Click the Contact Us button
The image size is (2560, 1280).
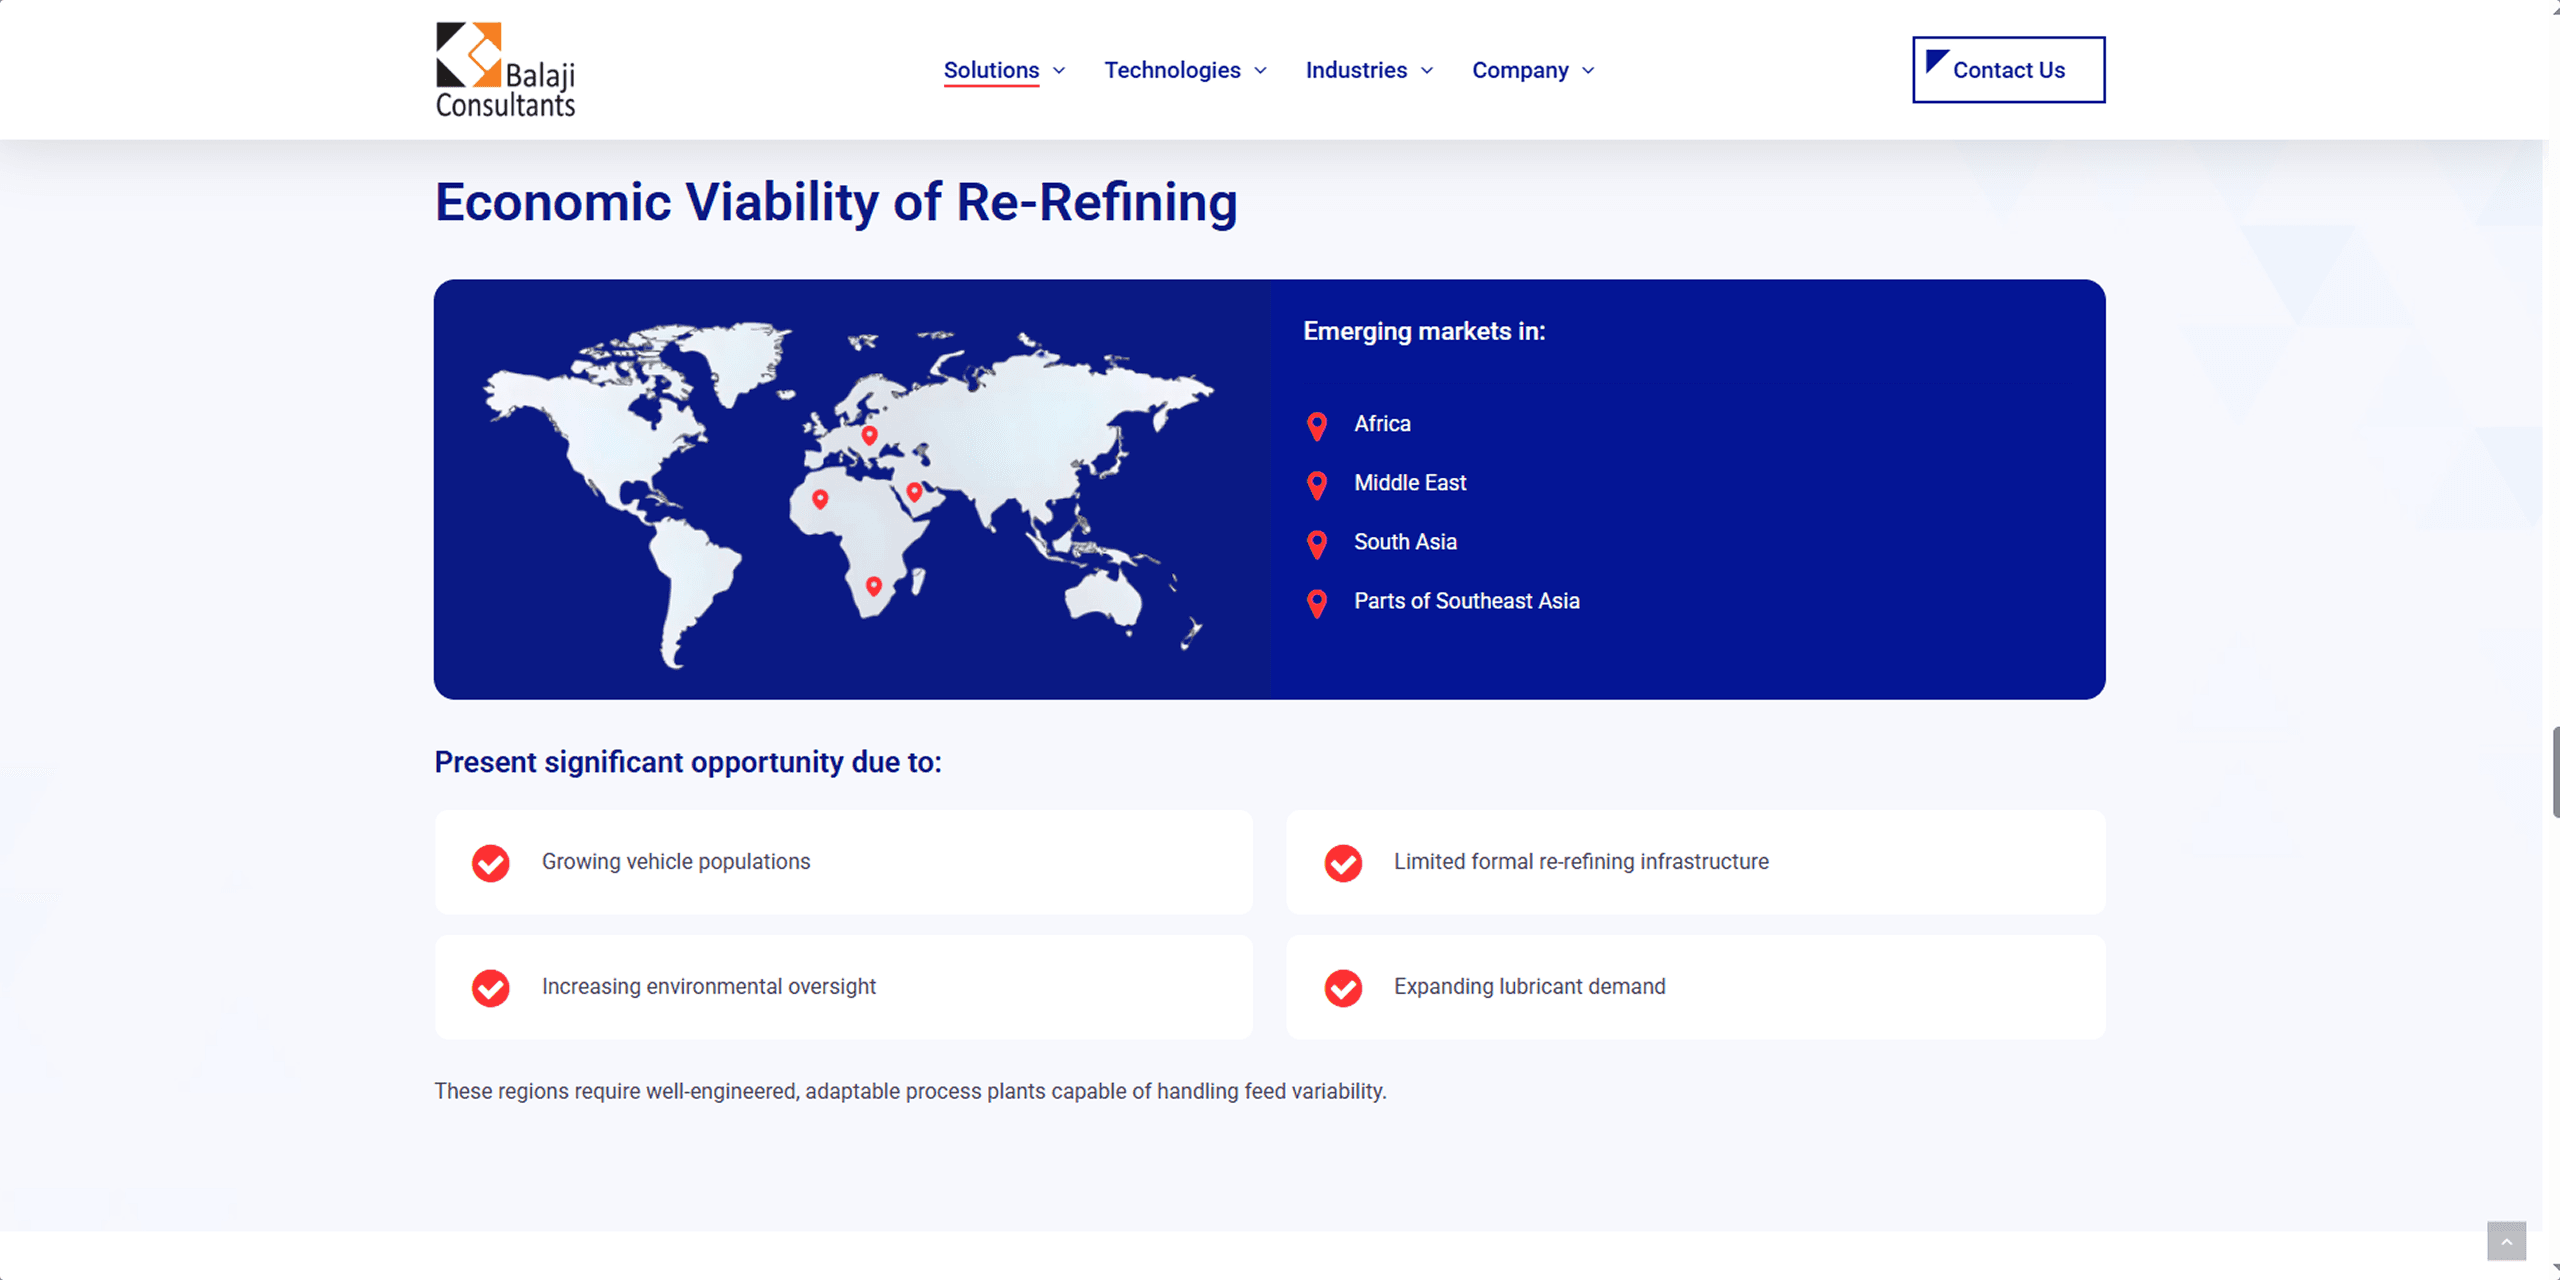pyautogui.click(x=2008, y=70)
